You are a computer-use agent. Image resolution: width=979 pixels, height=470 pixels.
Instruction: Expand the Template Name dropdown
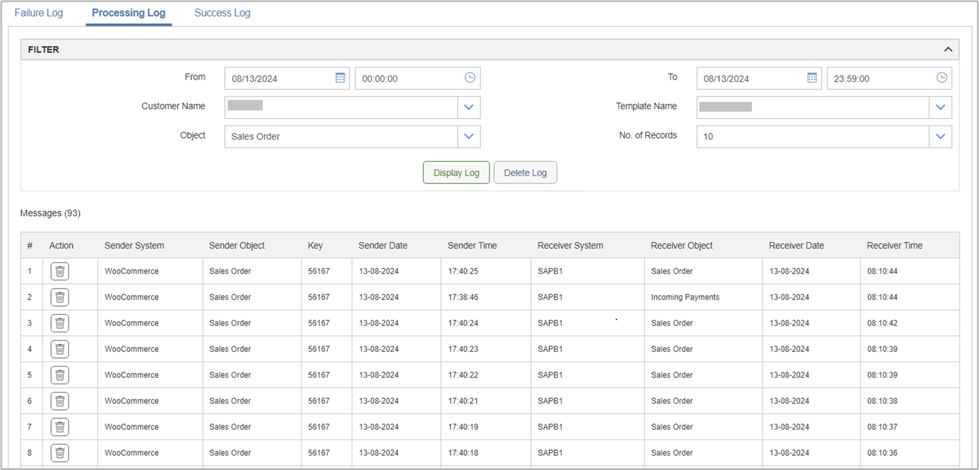click(940, 107)
